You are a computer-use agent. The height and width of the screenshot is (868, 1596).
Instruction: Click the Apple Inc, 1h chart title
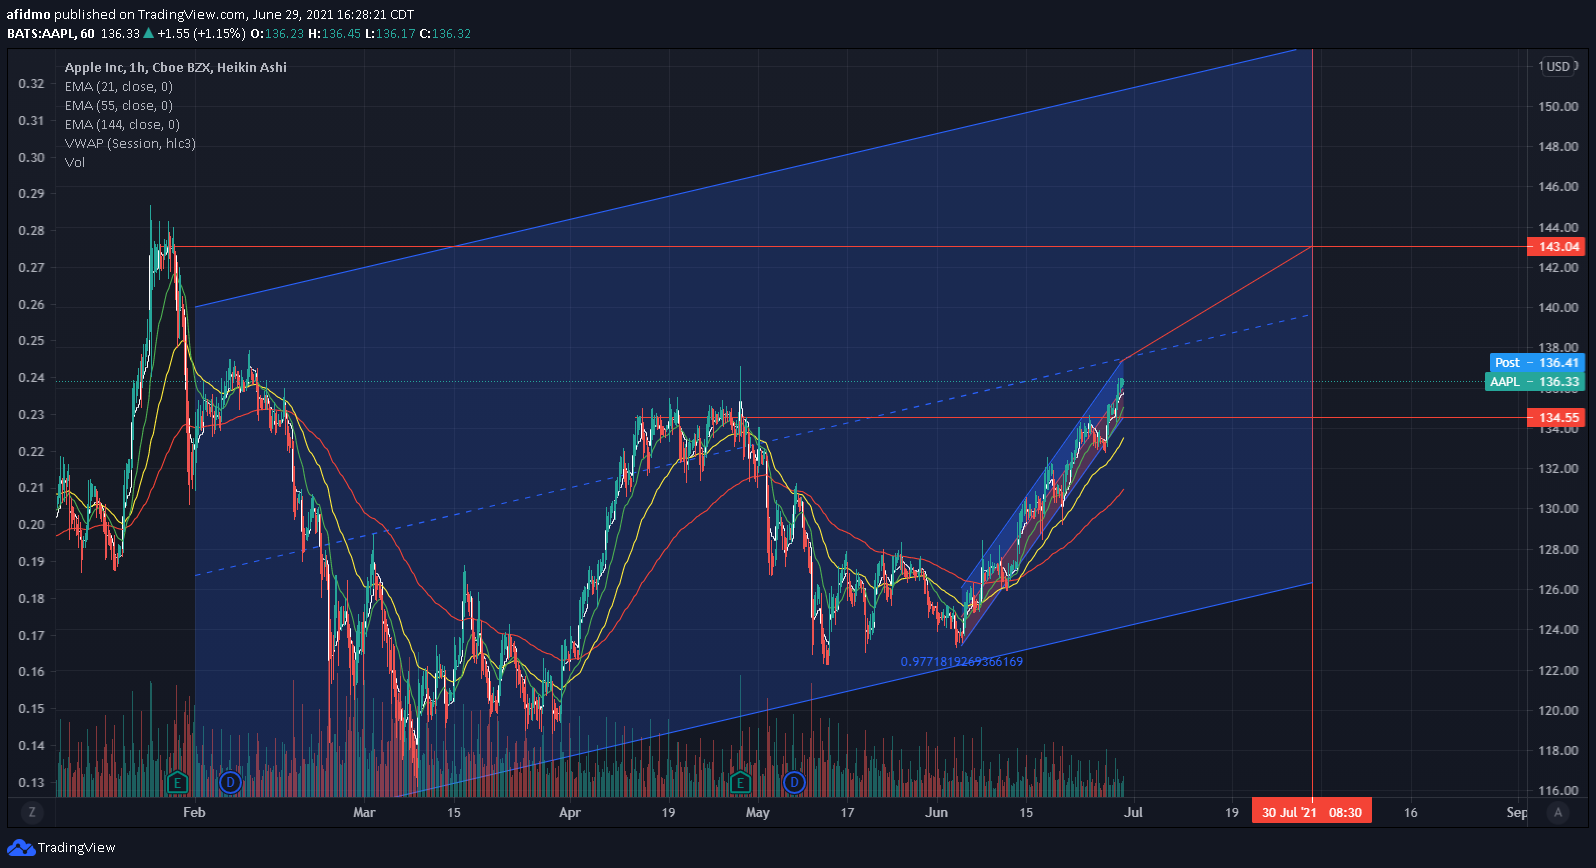tap(176, 67)
